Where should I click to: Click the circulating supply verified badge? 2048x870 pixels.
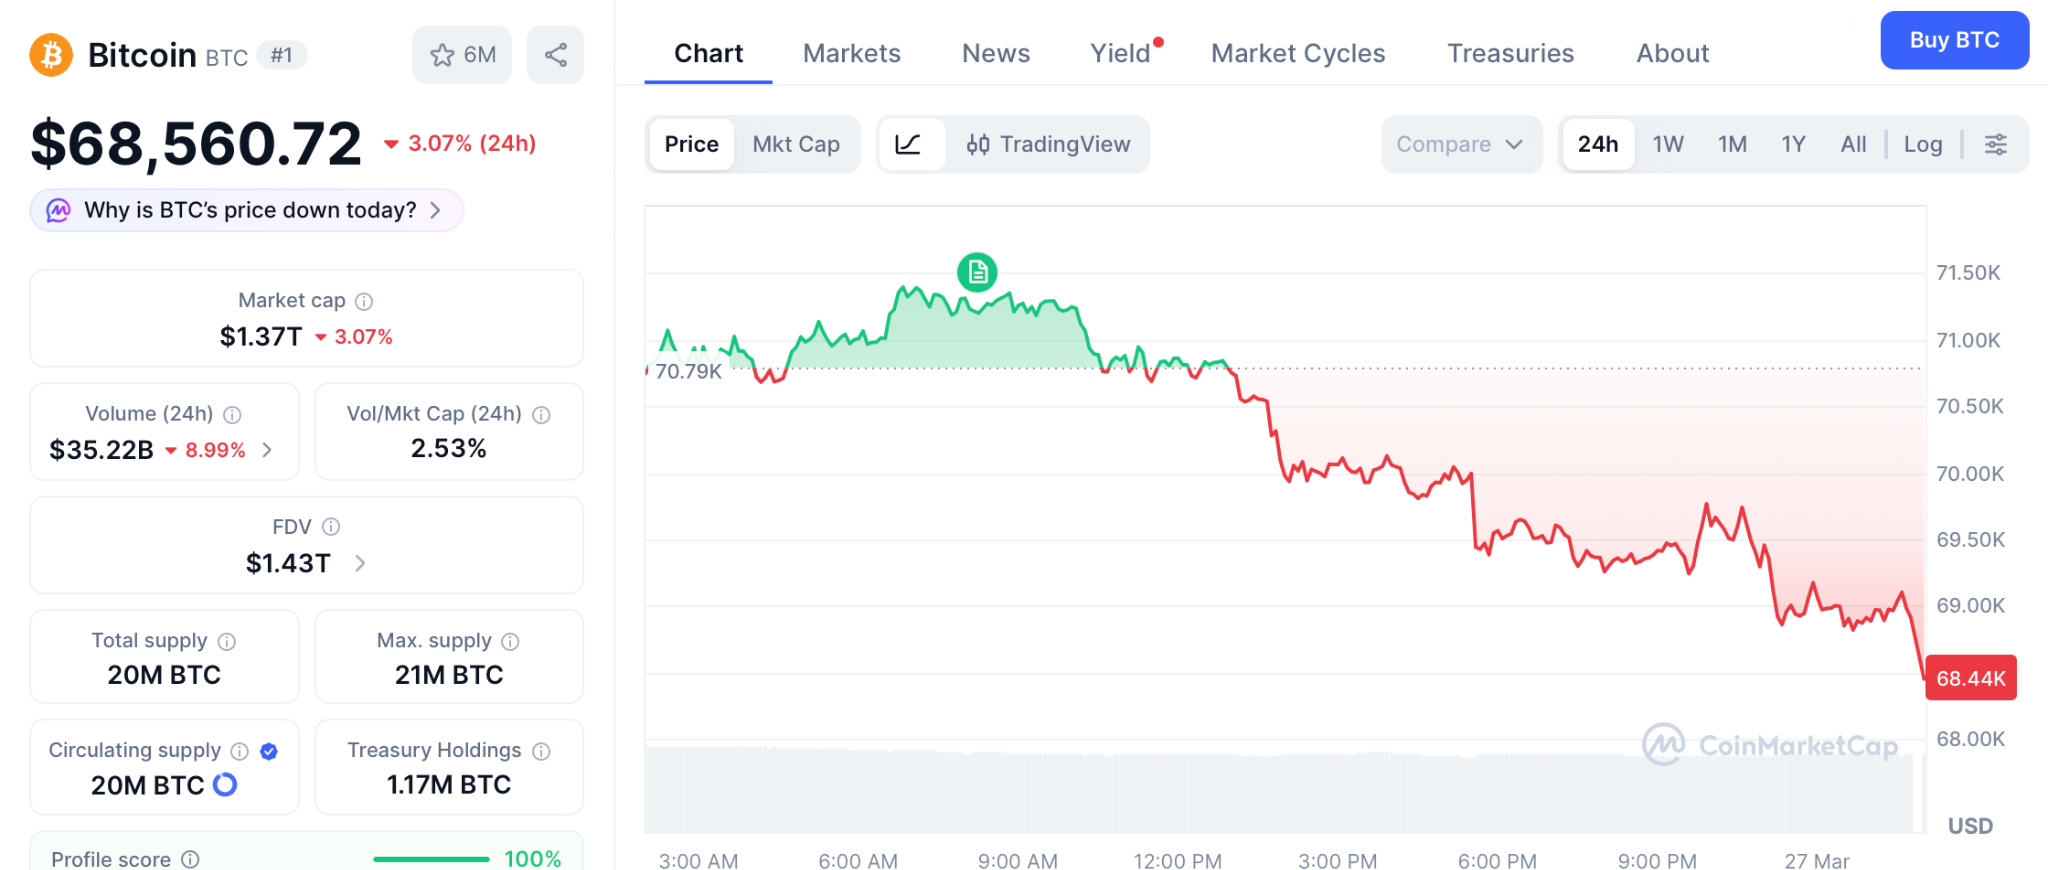[269, 751]
